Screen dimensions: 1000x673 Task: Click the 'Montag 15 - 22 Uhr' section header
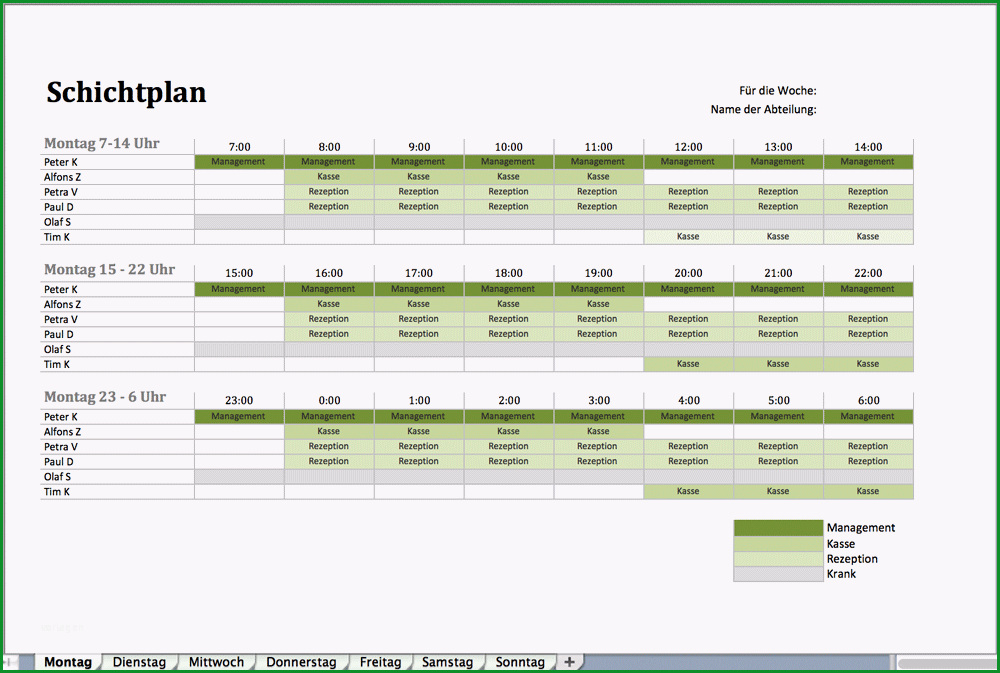[x=109, y=270]
